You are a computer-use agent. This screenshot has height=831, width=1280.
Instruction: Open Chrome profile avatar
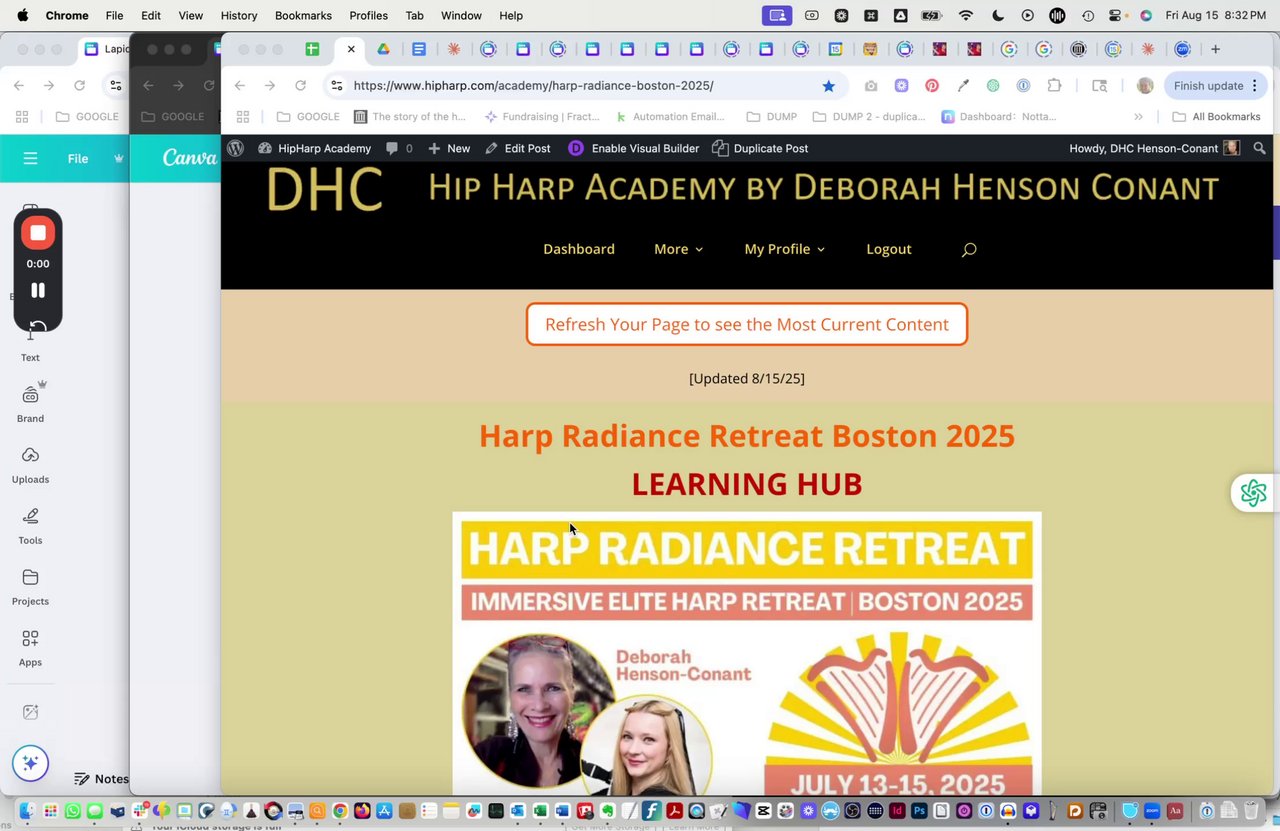click(x=1145, y=86)
